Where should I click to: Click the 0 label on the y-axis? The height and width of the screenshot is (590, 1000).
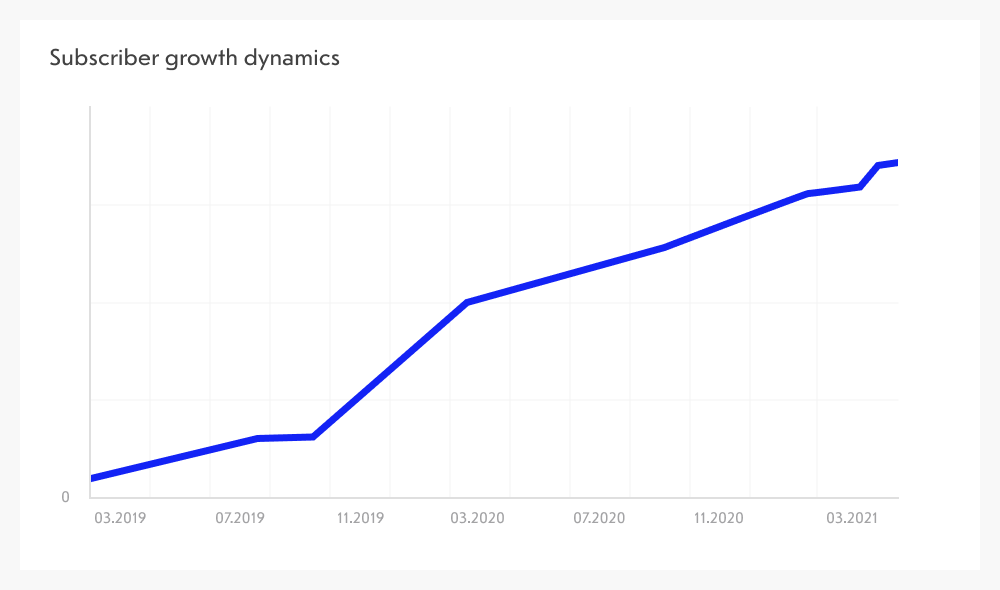[x=66, y=497]
